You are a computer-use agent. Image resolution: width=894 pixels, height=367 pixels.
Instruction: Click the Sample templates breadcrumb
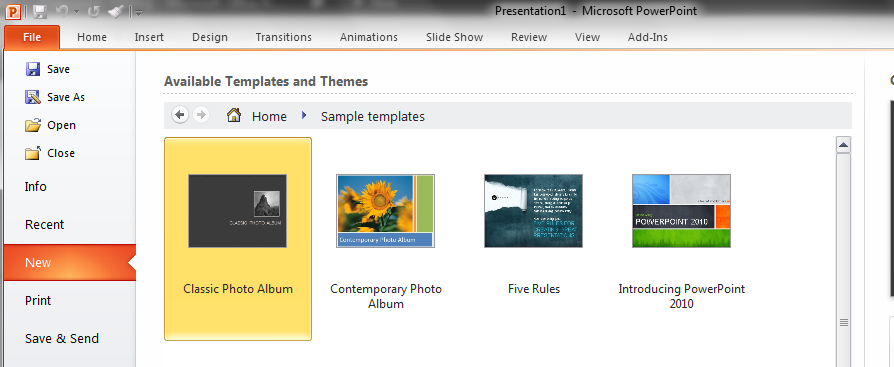(373, 116)
